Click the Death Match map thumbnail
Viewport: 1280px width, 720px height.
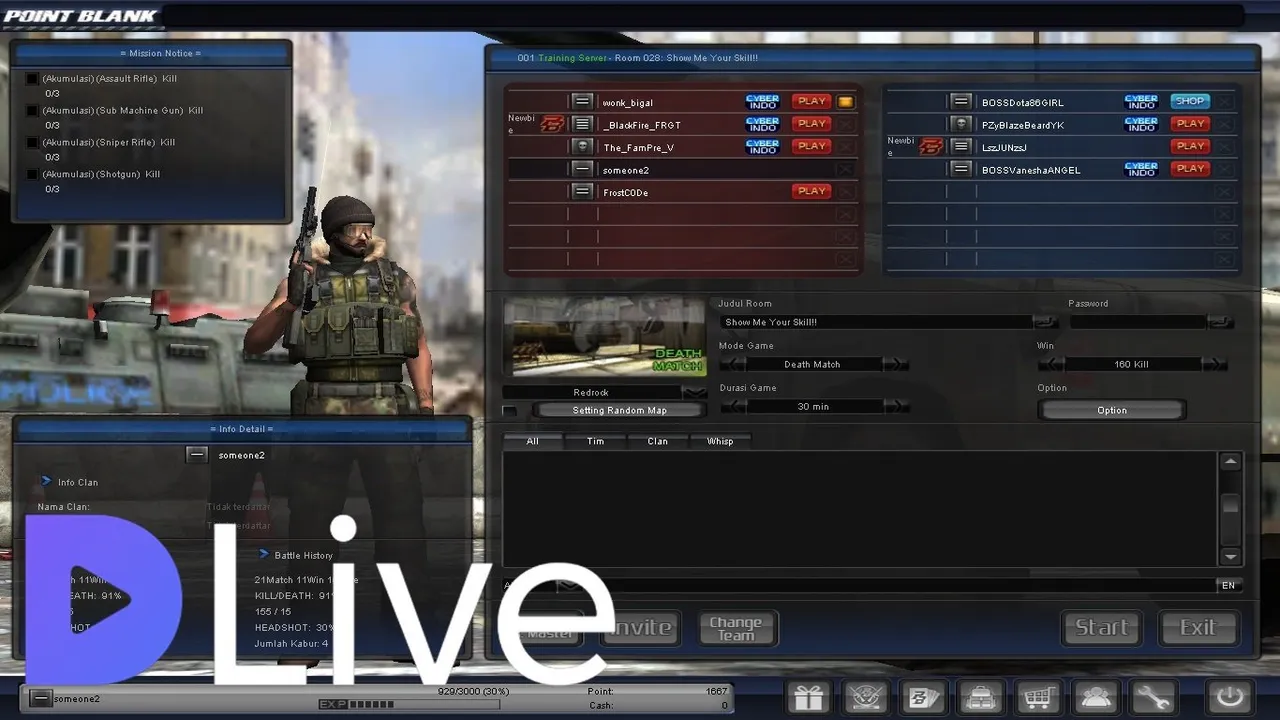coord(605,337)
